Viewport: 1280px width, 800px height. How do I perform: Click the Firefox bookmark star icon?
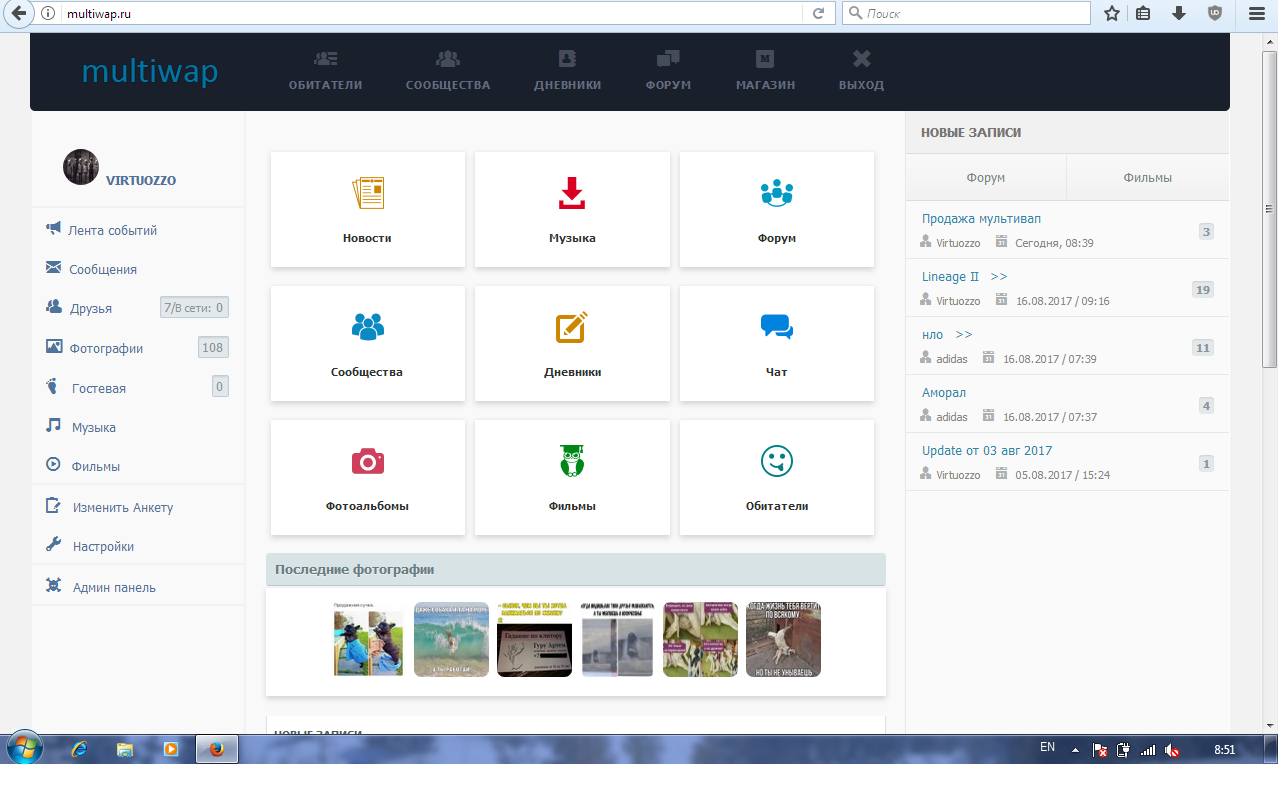[x=1111, y=14]
